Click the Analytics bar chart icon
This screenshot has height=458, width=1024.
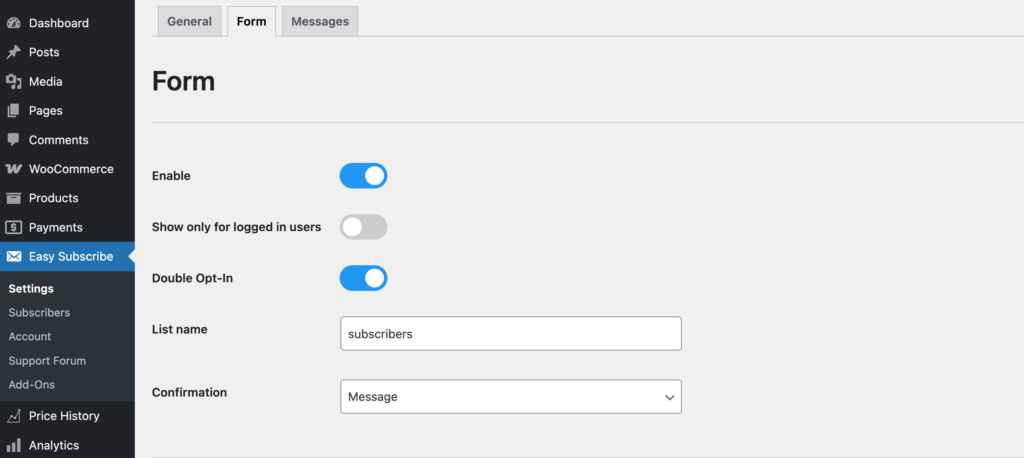pos(14,445)
